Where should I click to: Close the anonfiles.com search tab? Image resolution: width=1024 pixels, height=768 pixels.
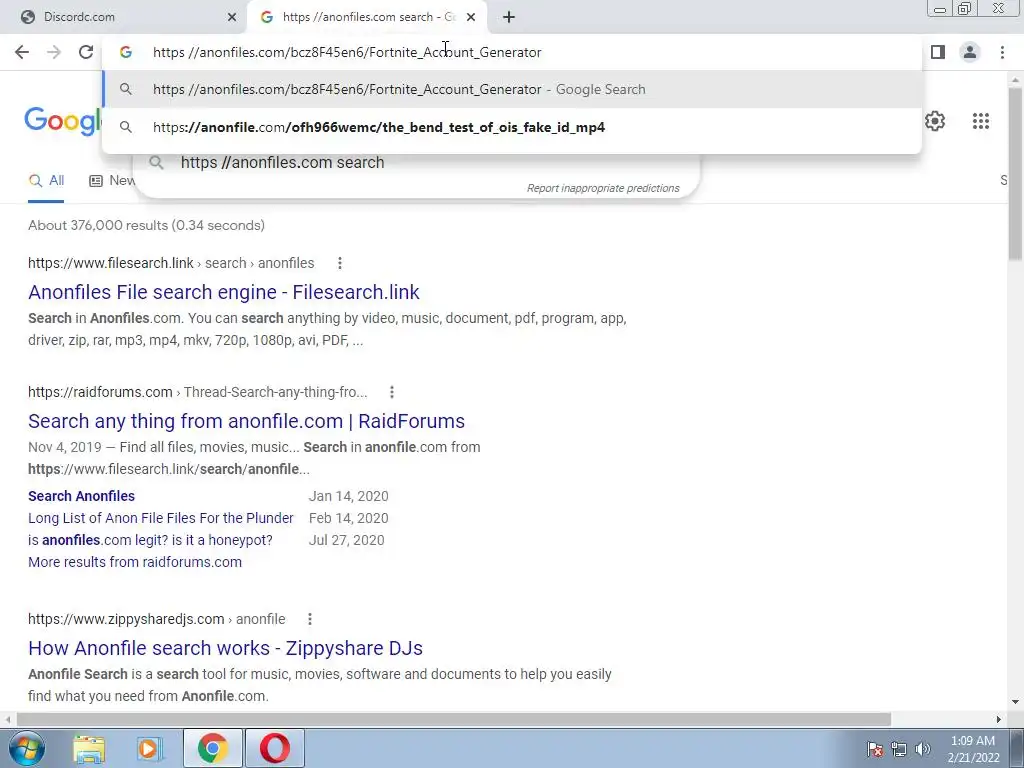tap(471, 17)
